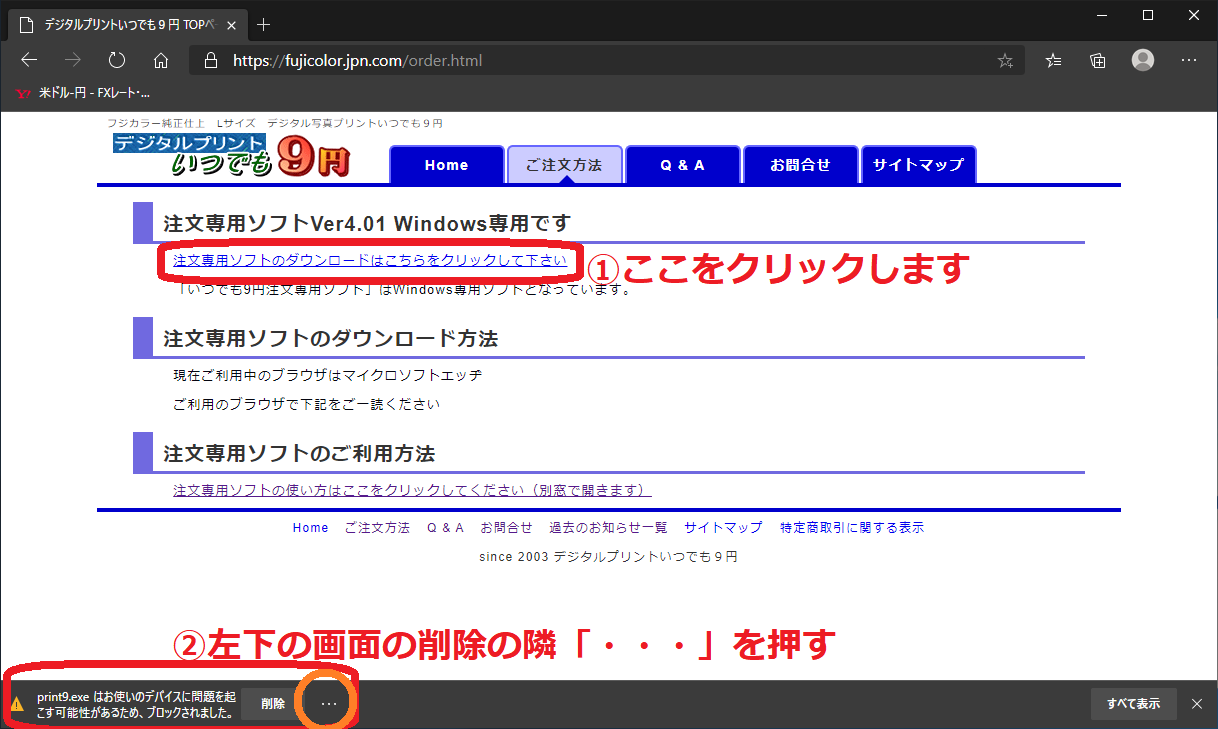Expand download options next to 削除
1218x729 pixels.
click(x=329, y=704)
